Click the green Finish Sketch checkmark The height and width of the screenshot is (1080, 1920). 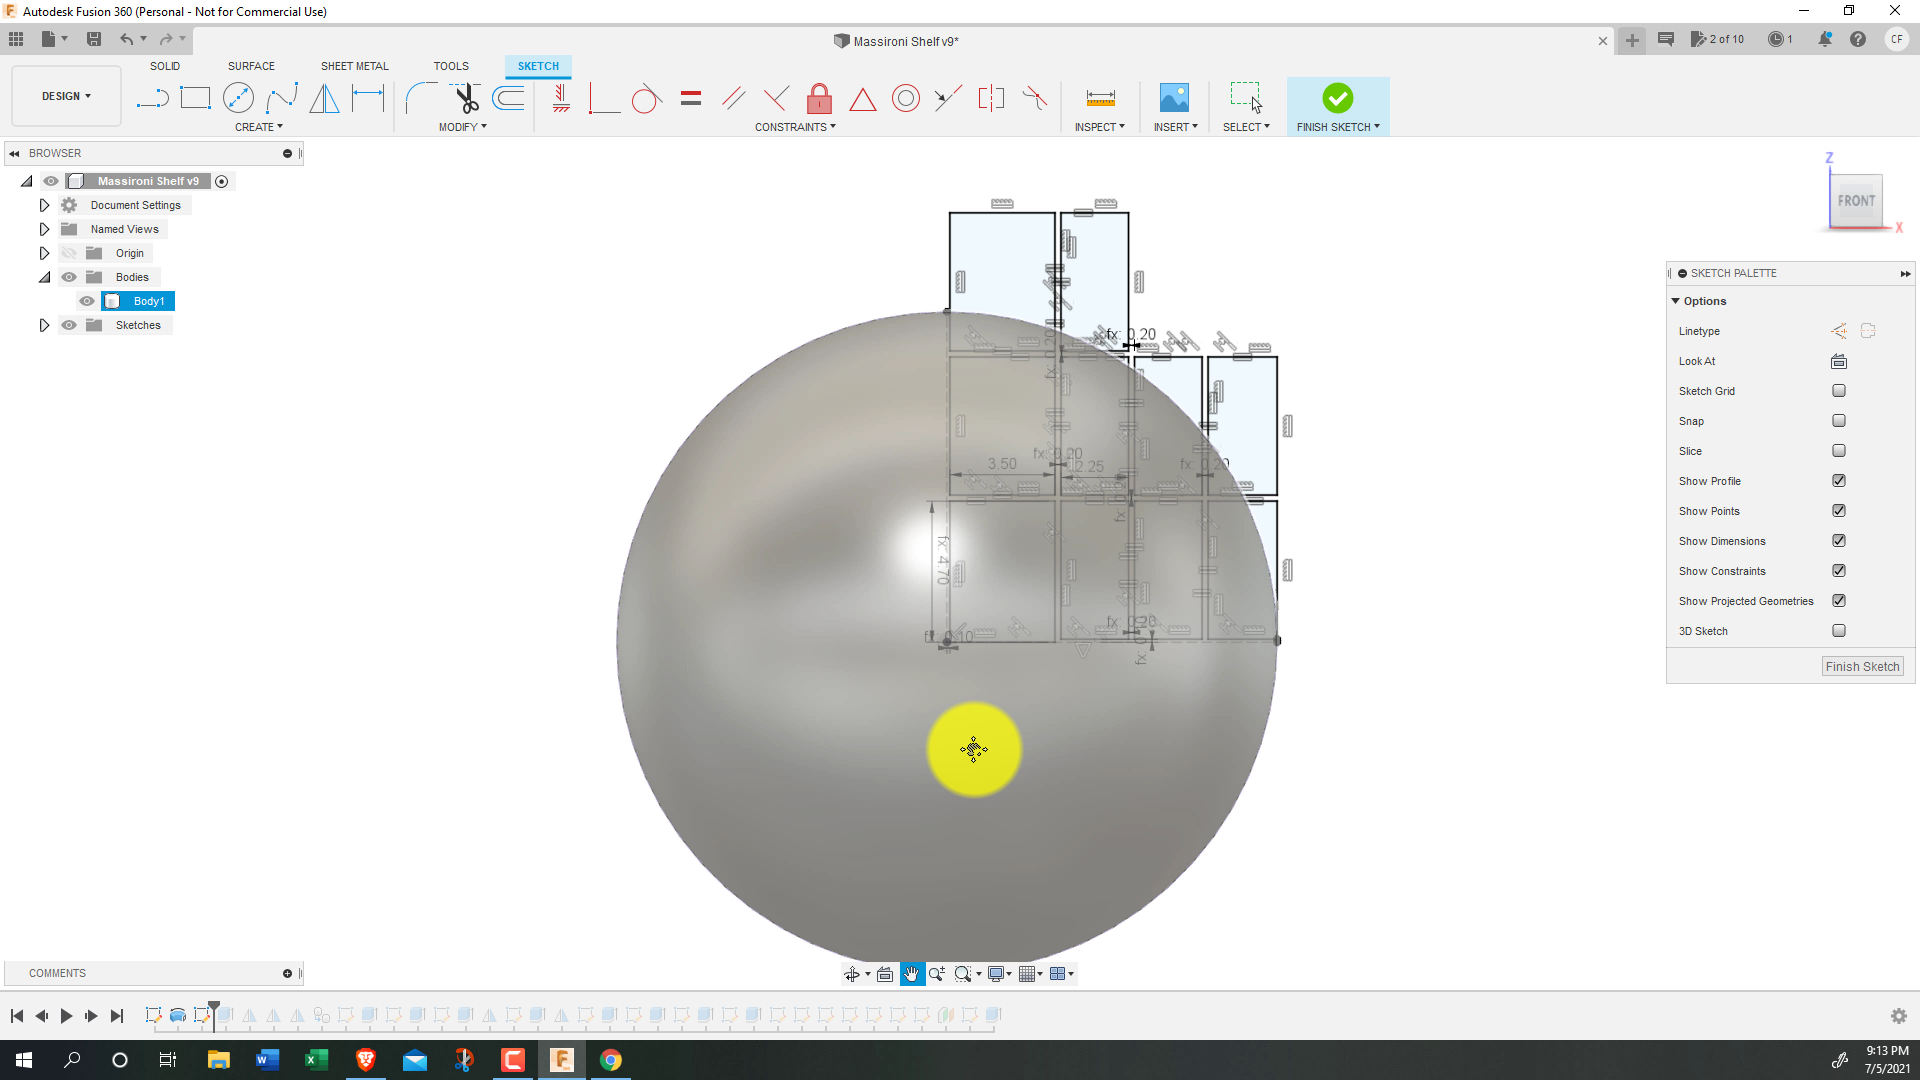(1337, 98)
